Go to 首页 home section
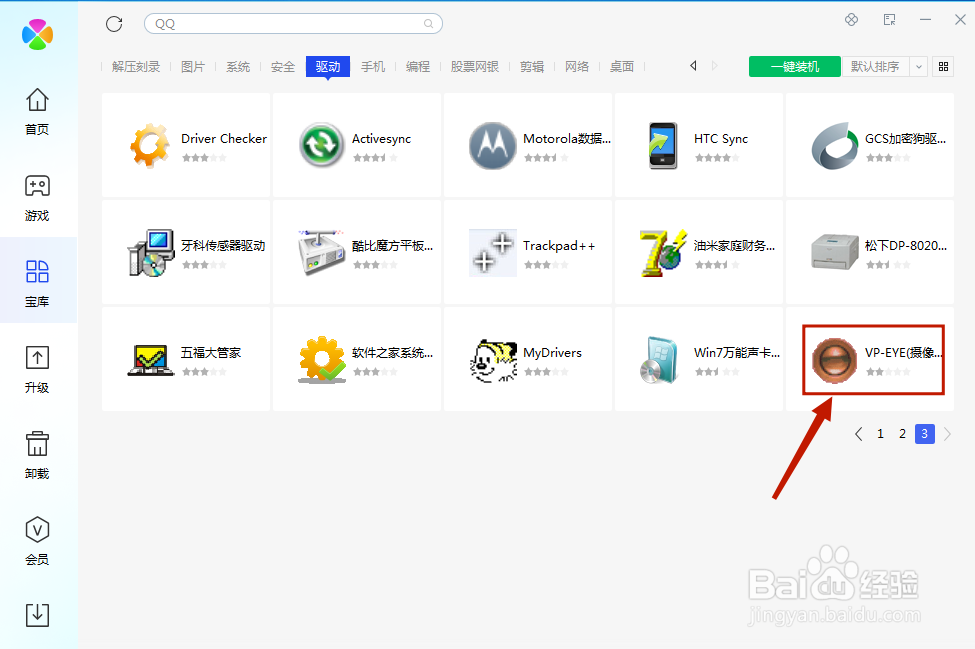Screen dimensions: 975x649 37,111
